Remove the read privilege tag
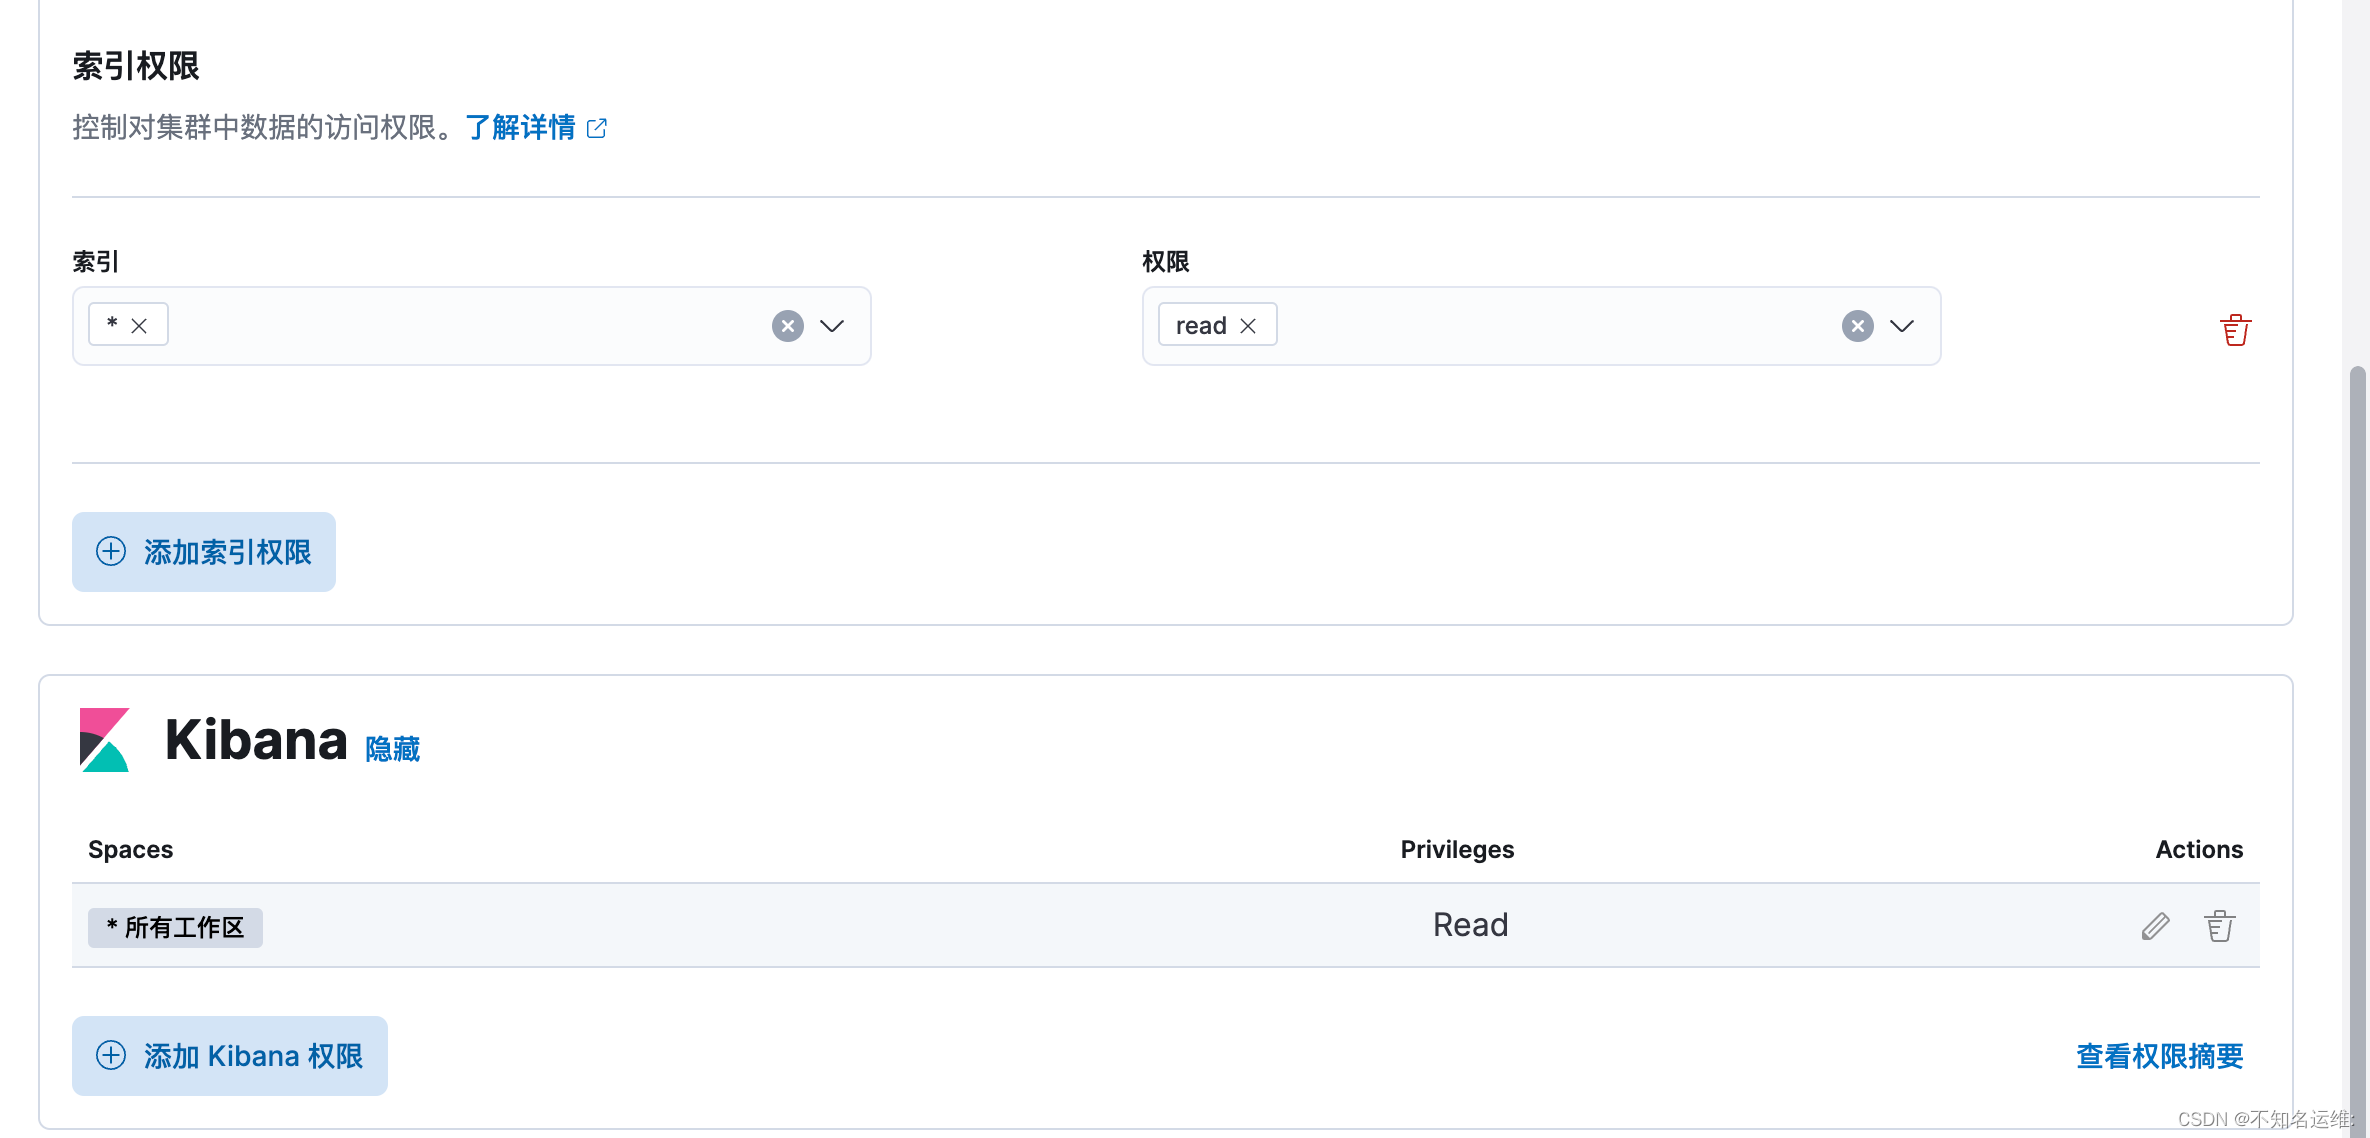 1248,326
